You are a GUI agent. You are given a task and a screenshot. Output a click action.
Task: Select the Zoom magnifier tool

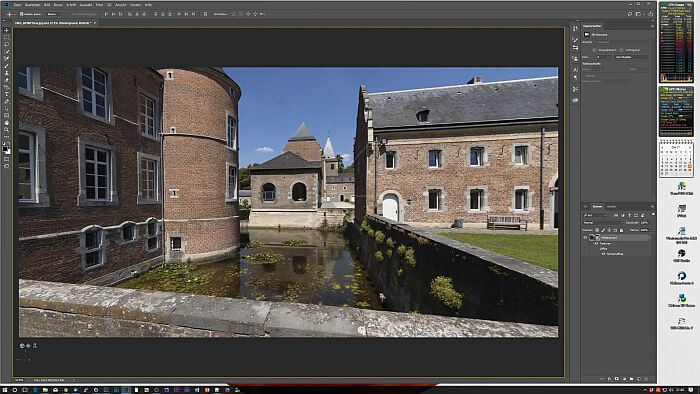6,130
